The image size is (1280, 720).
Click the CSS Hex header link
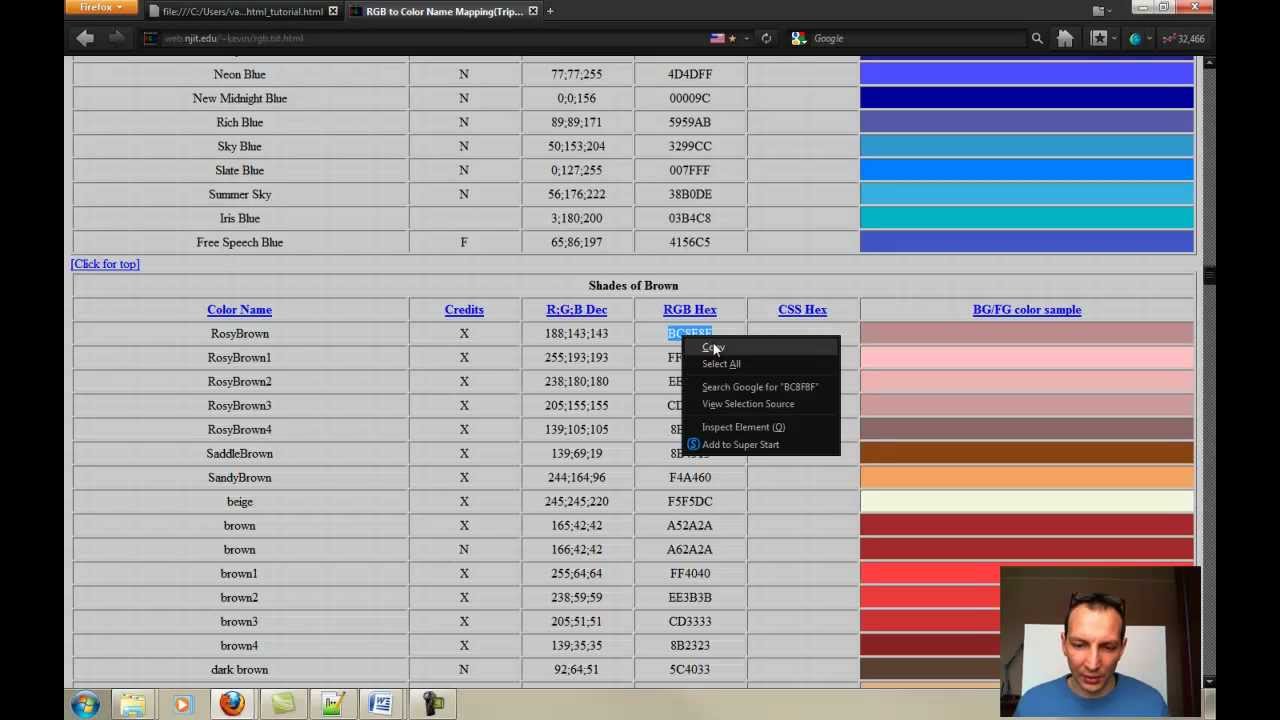click(802, 310)
